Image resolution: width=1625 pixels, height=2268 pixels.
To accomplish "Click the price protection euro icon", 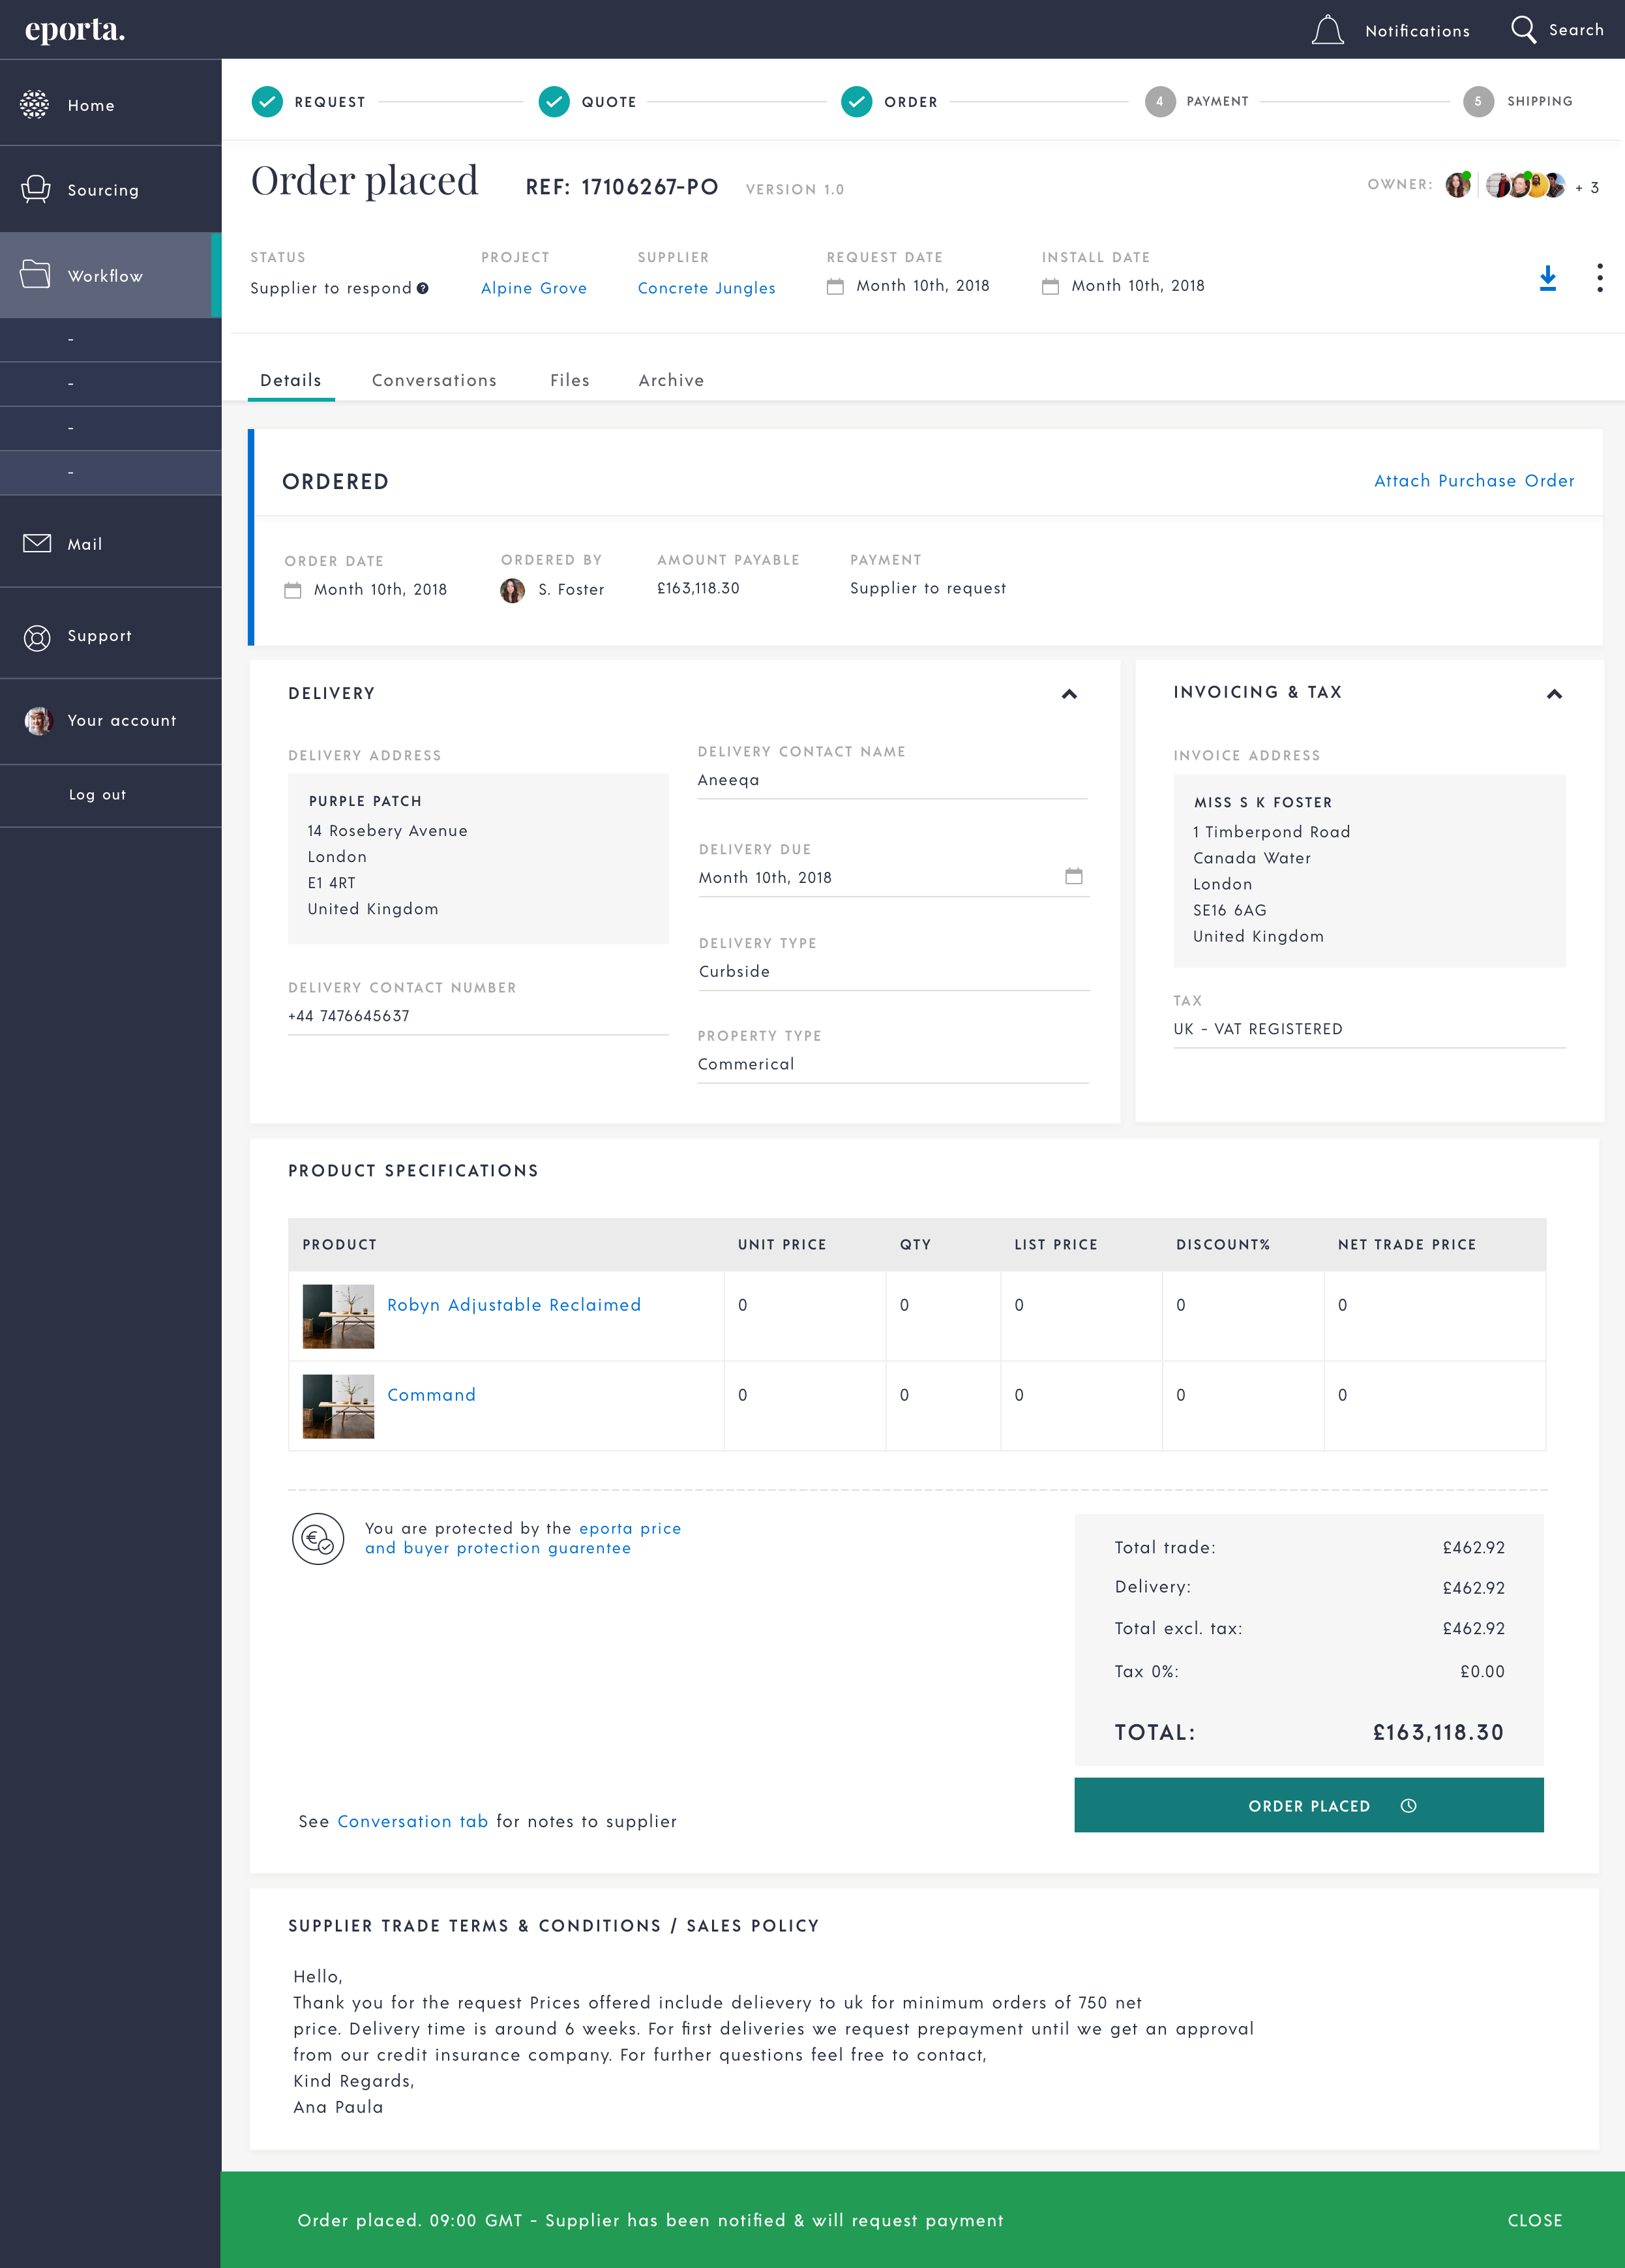I will [318, 1538].
